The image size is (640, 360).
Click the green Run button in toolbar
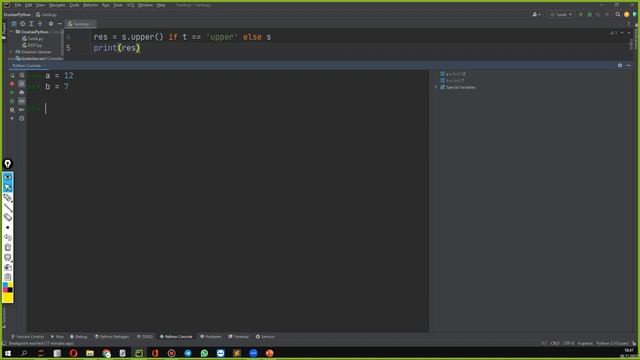click(x=581, y=14)
